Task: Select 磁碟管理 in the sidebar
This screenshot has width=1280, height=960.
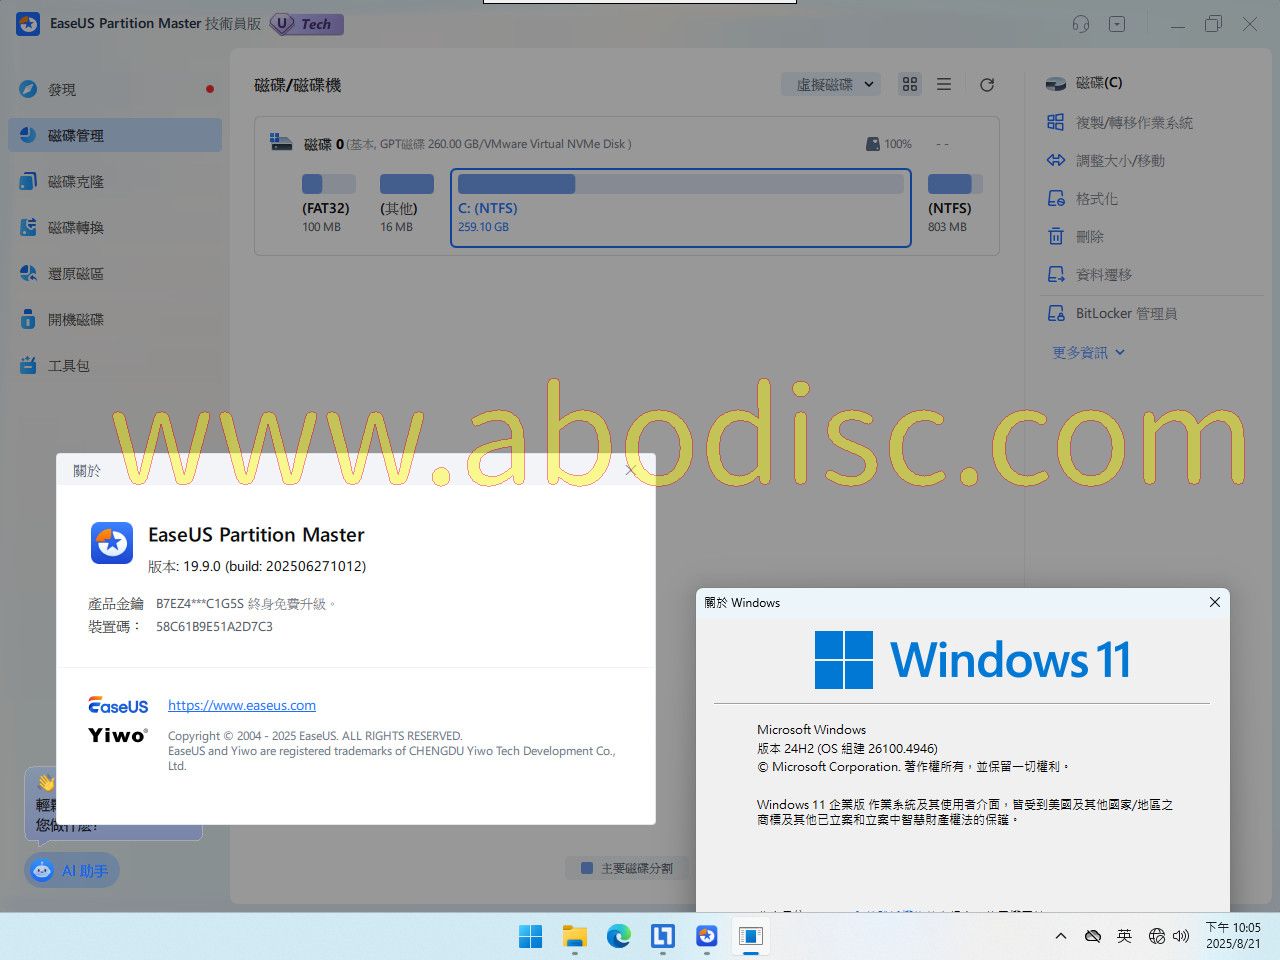Action: point(115,135)
